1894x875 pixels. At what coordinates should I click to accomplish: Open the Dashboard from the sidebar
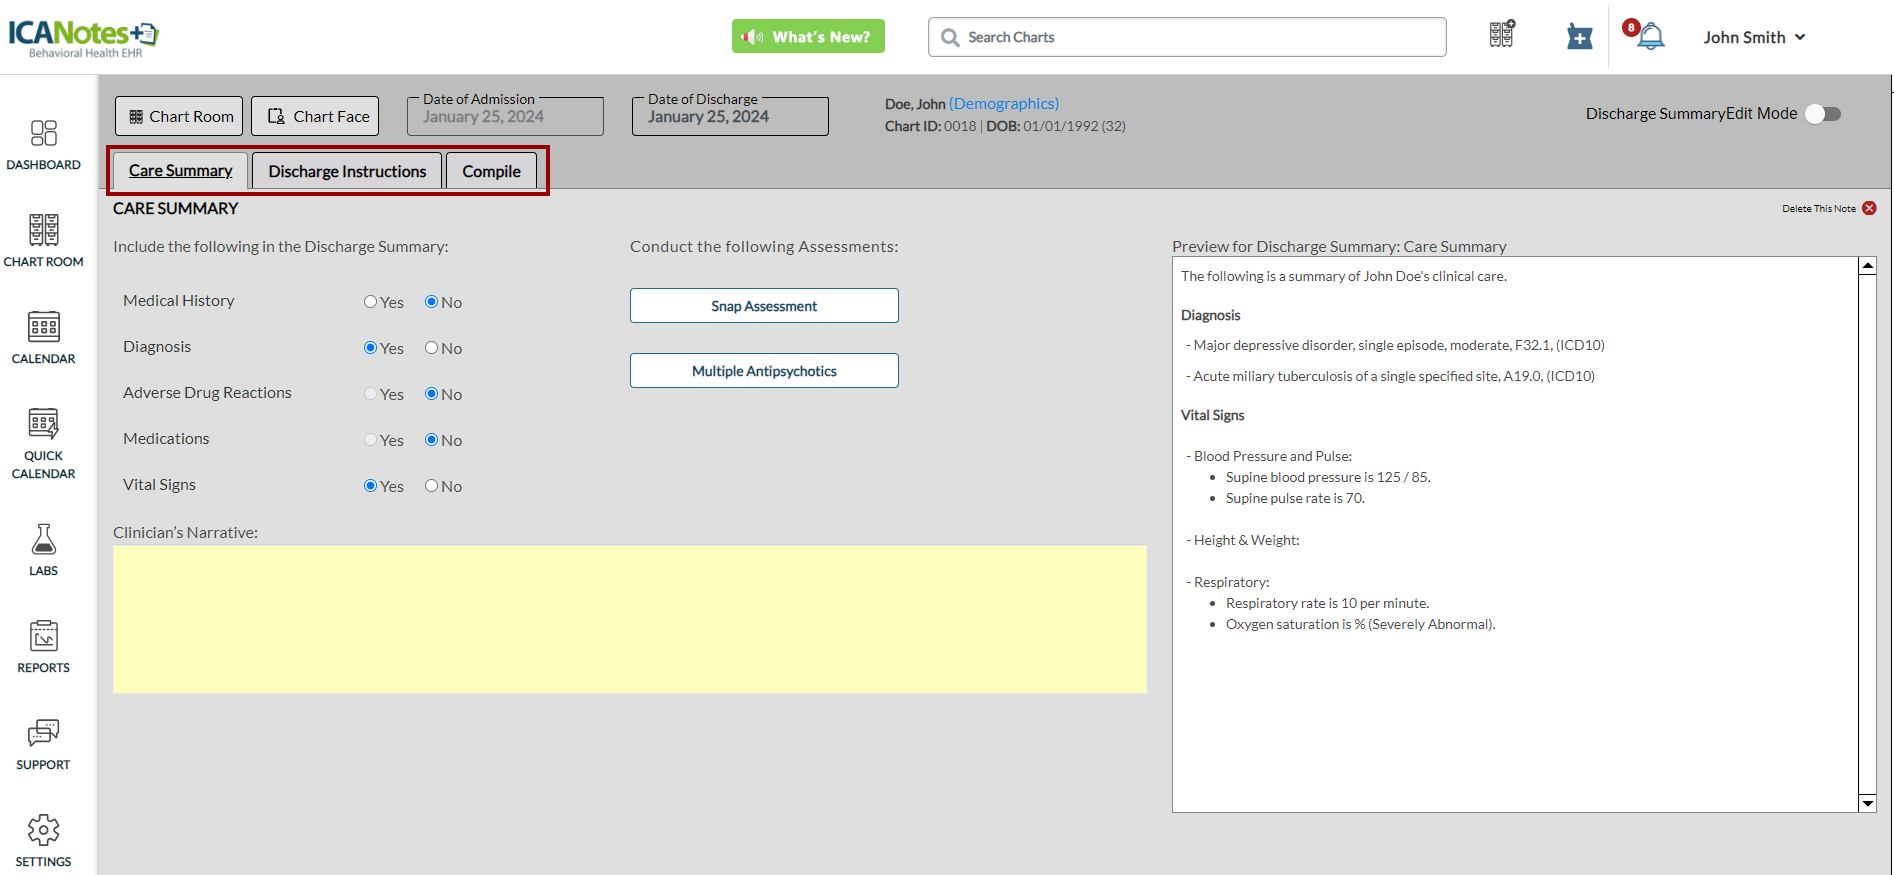[43, 144]
